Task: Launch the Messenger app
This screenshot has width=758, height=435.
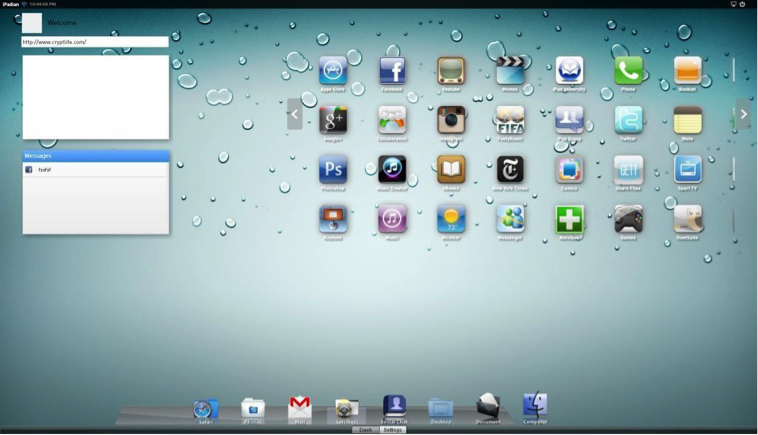Action: point(510,219)
